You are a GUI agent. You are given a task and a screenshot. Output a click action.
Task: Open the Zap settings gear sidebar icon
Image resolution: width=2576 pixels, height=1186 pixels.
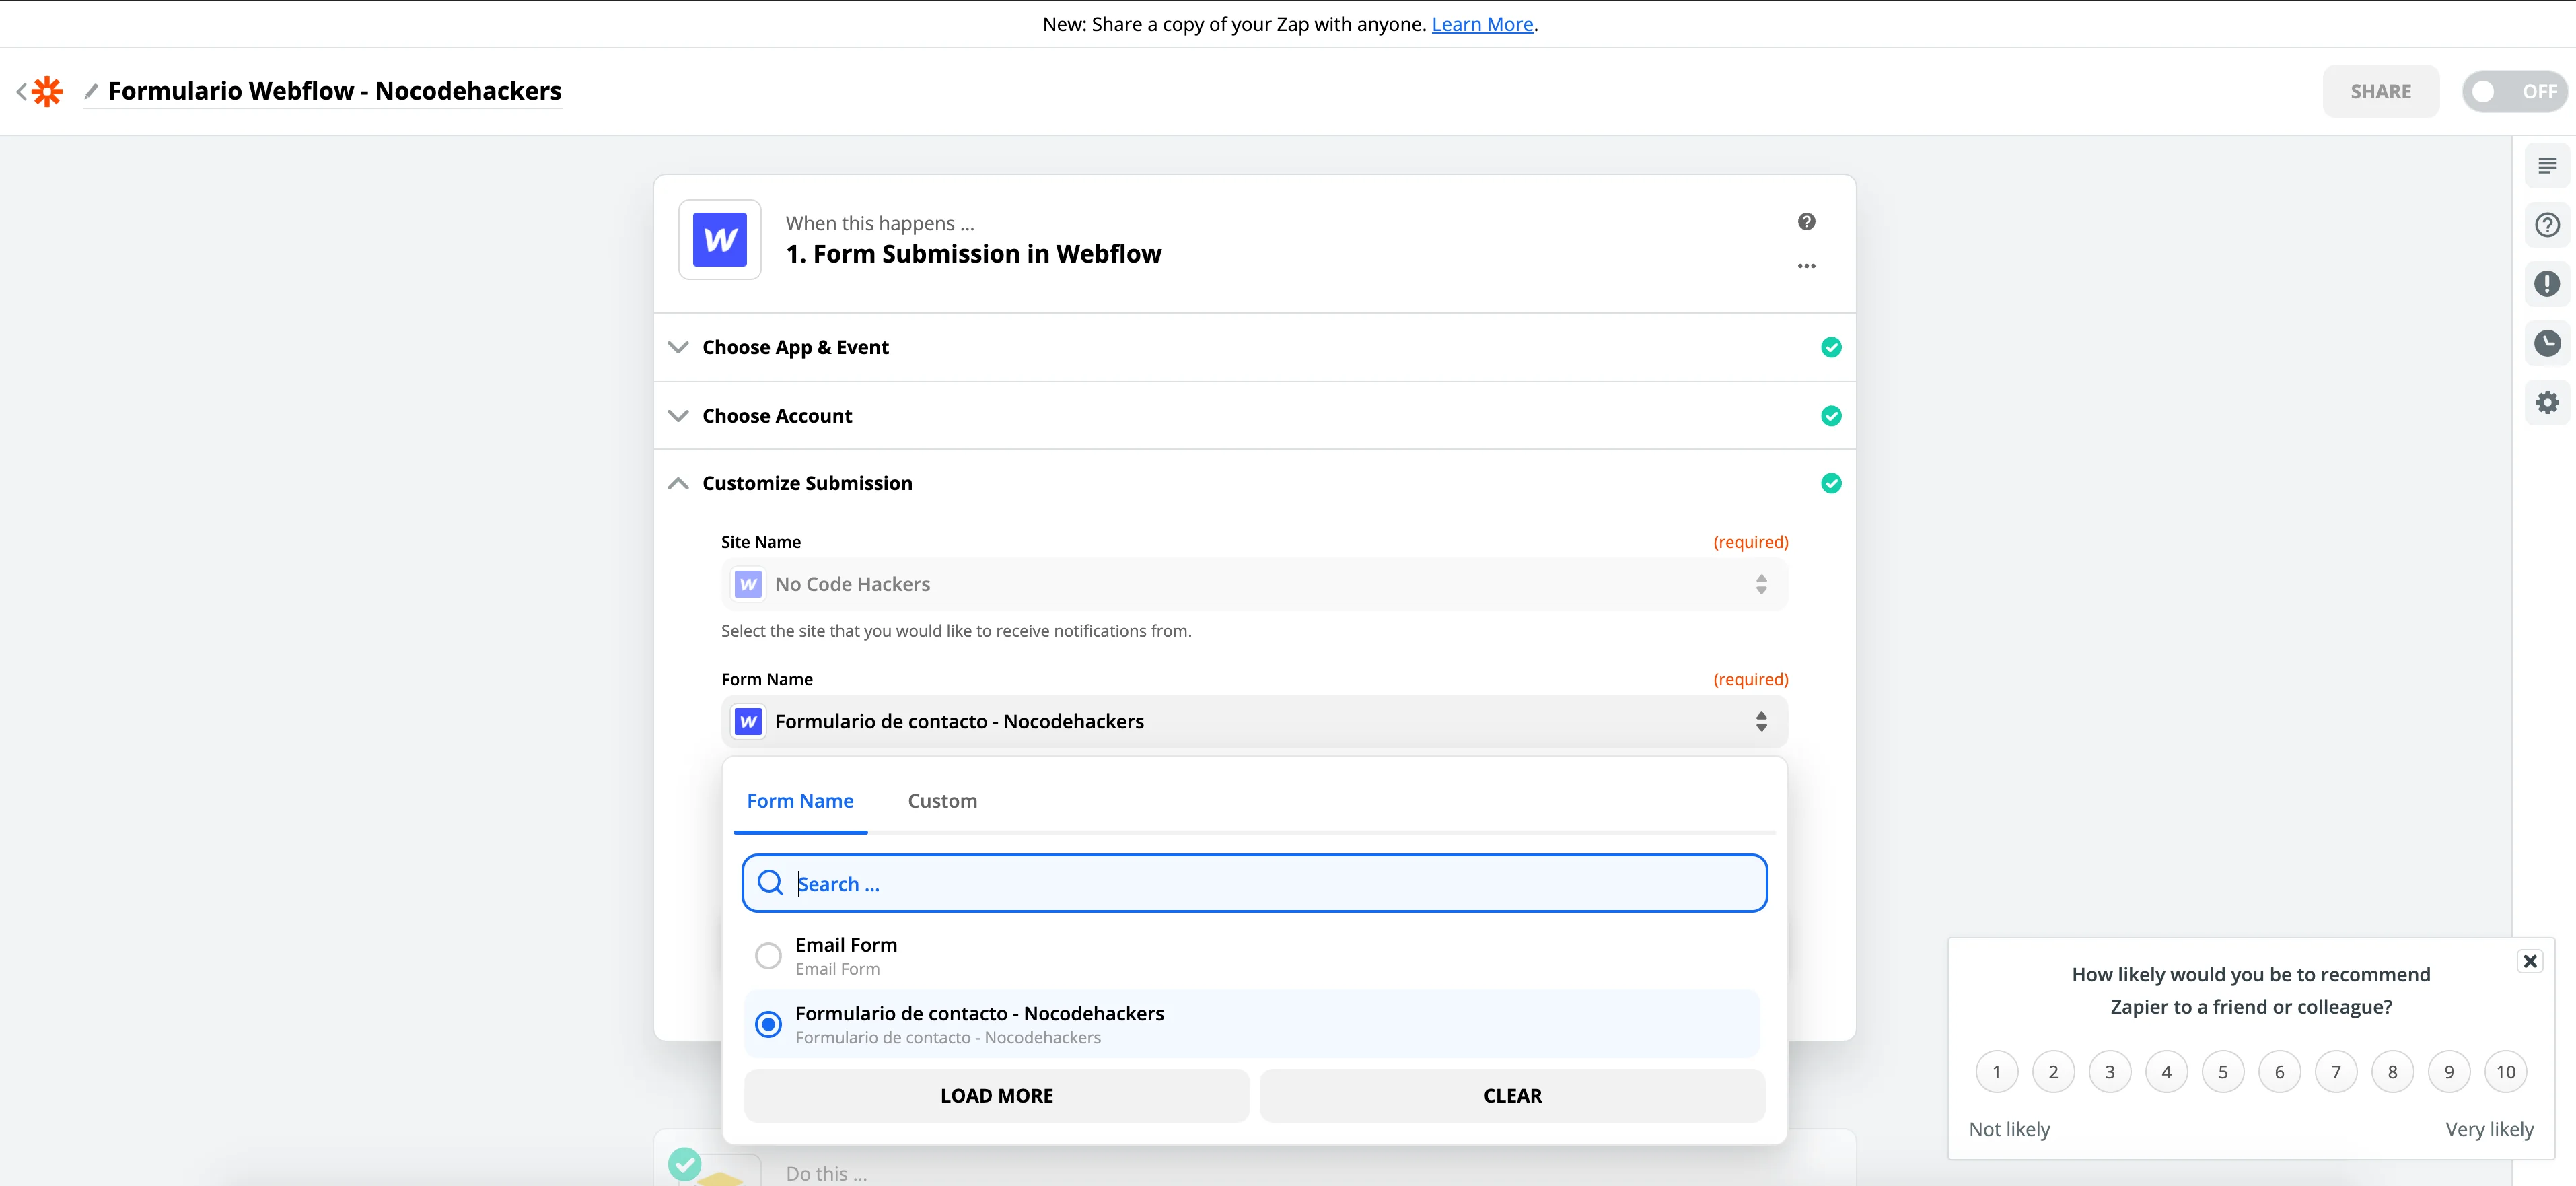[2546, 403]
